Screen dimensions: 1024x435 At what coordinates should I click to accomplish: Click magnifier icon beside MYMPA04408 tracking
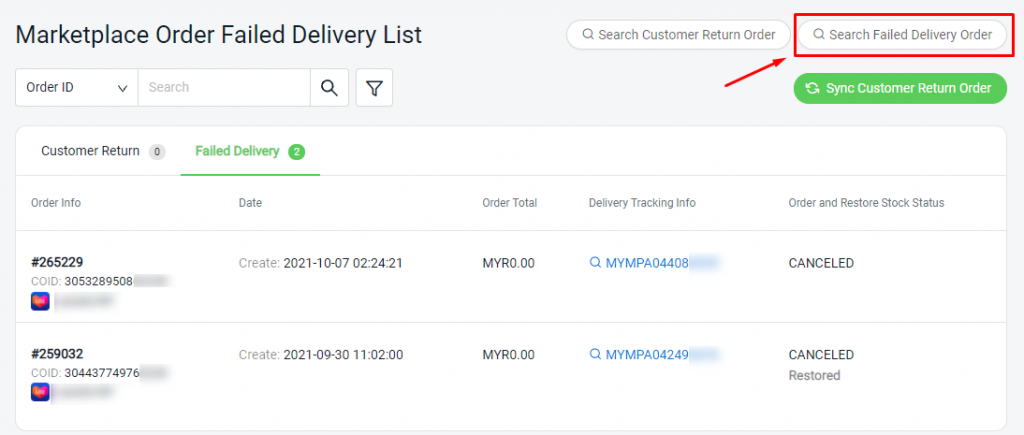click(595, 263)
